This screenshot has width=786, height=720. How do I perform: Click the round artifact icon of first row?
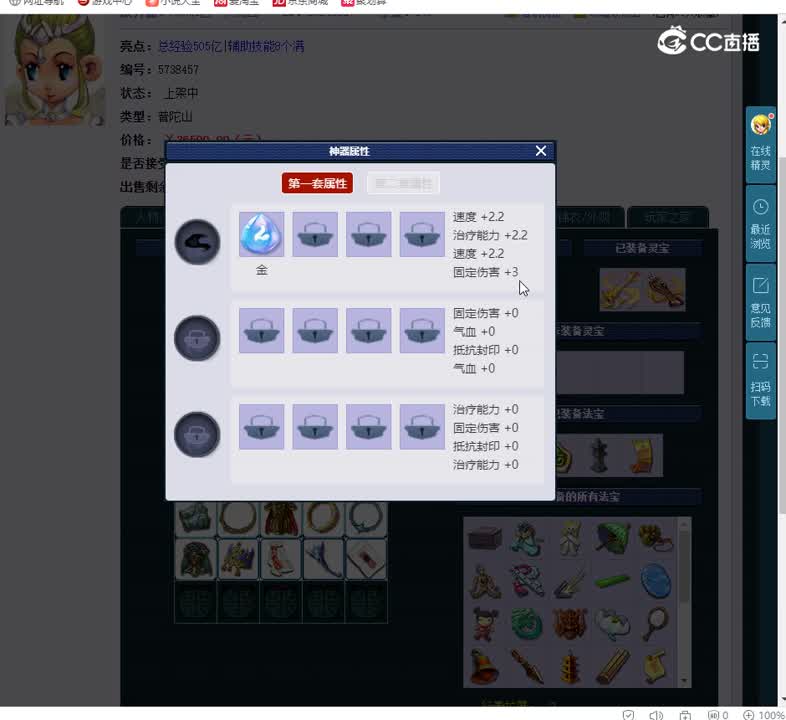tap(197, 242)
